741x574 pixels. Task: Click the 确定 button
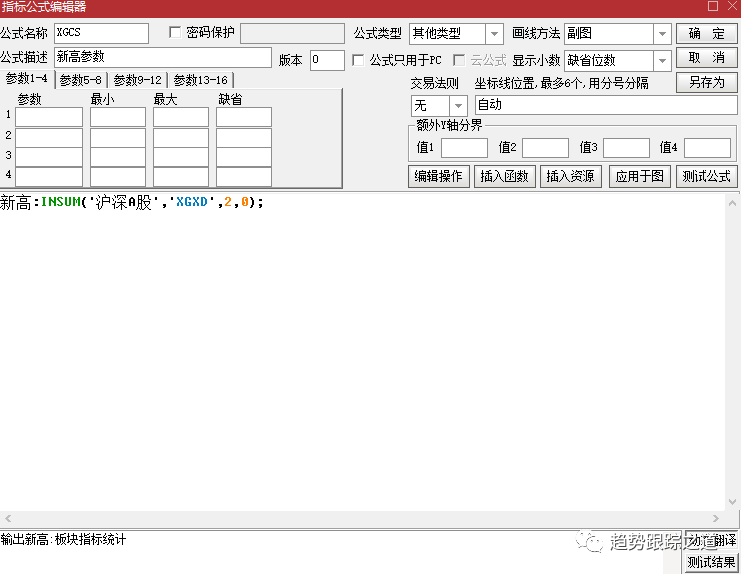coord(706,34)
